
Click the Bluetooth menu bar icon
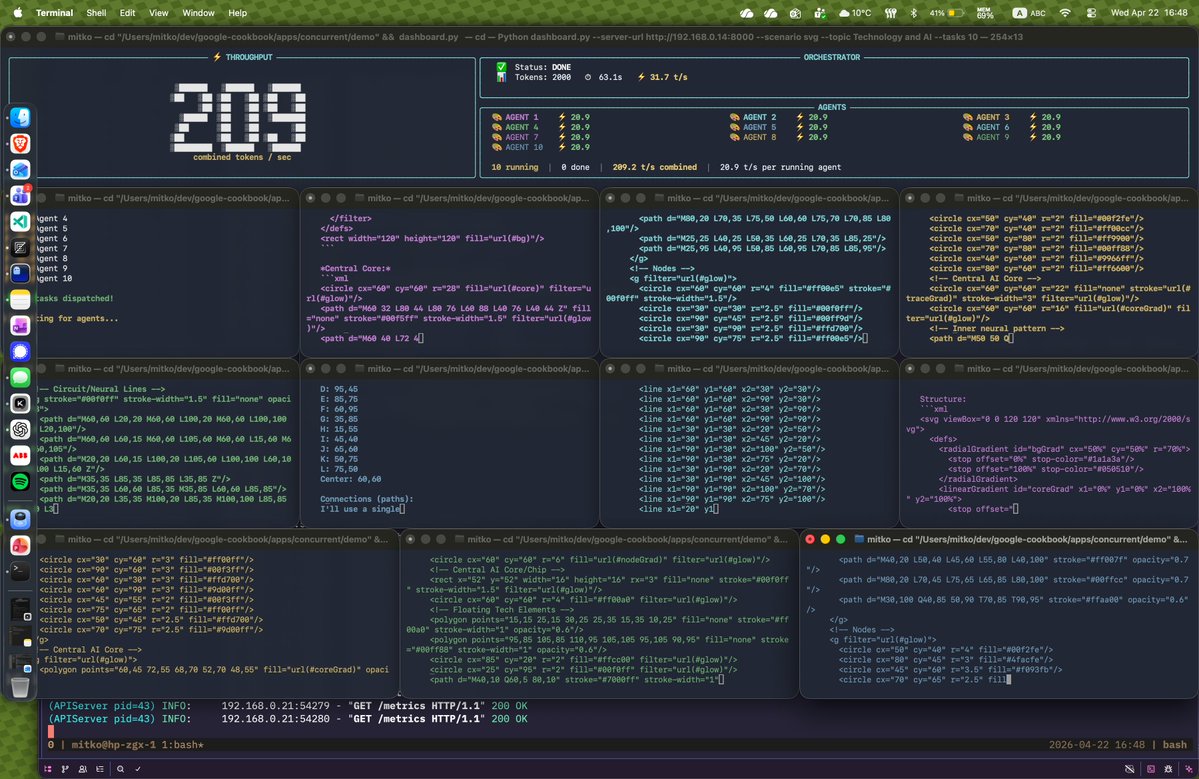913,13
